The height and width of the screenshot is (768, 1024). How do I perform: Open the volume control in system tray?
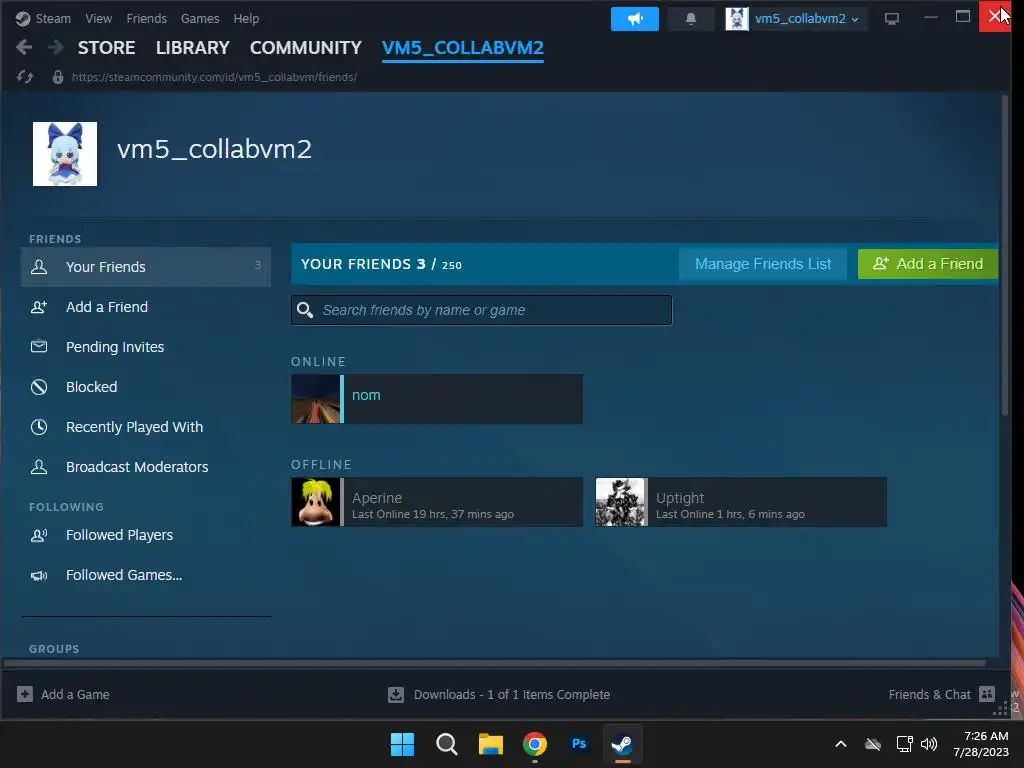[x=929, y=744]
